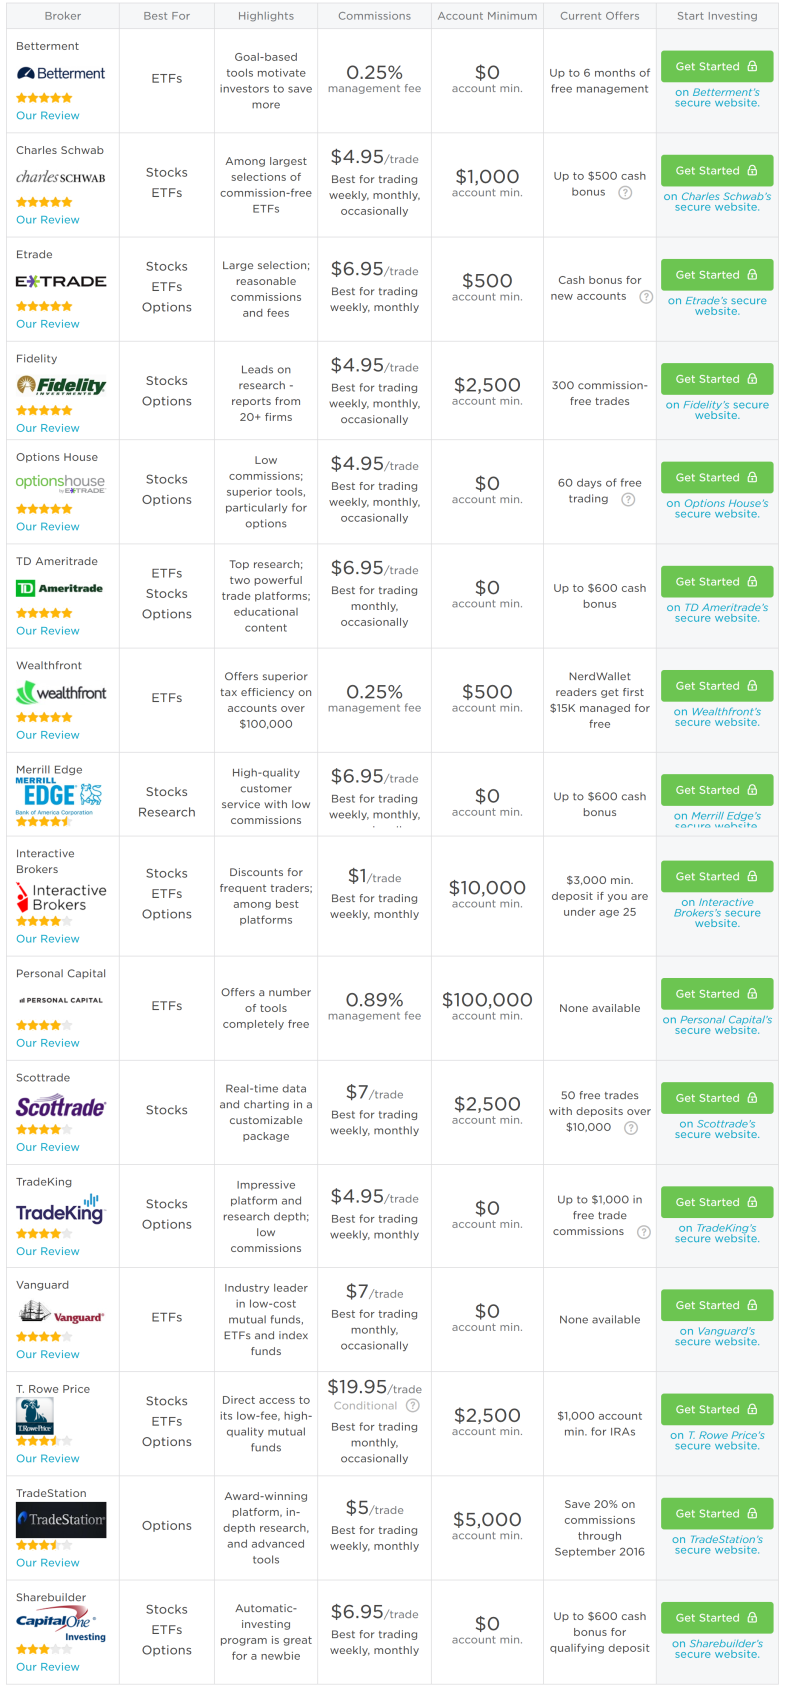
Task: Click the T. Rowe Price Conditional info icon
Action: pos(413,1406)
